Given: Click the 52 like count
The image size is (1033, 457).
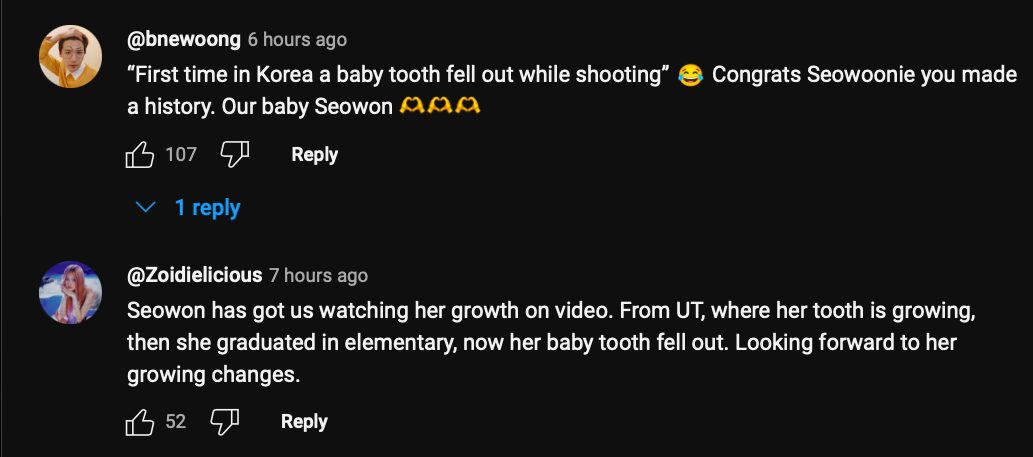Looking at the screenshot, I should [x=176, y=422].
